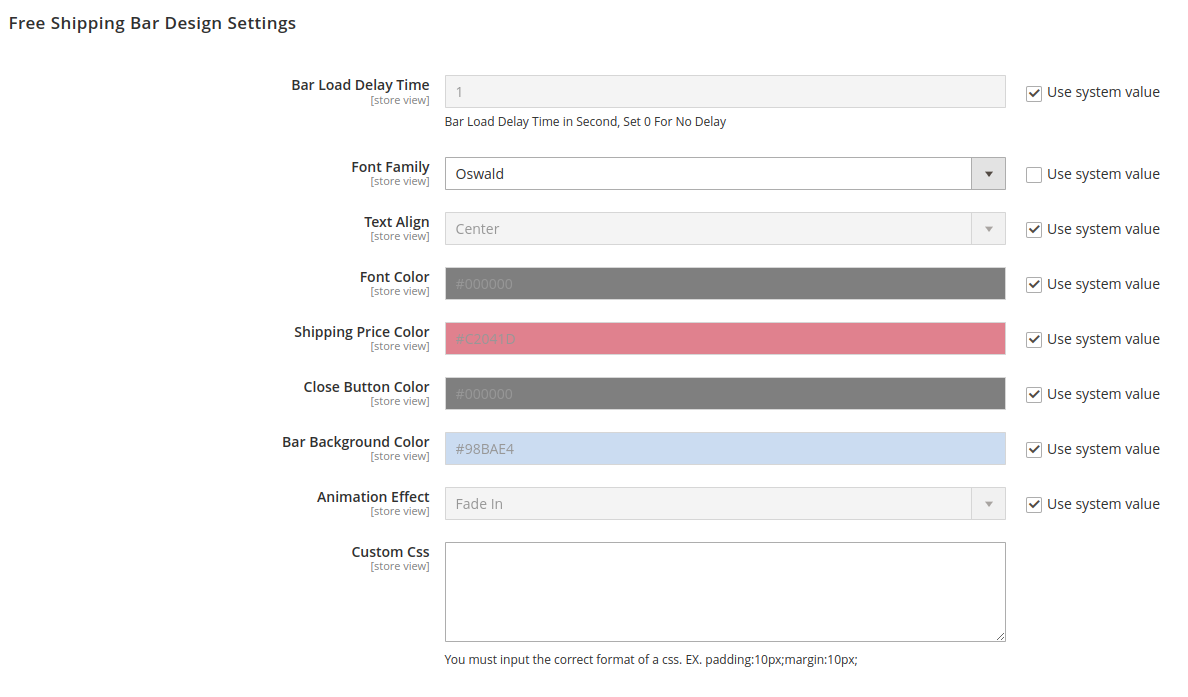The height and width of the screenshot is (697, 1188).
Task: Click inside the Custom Css text area
Action: 725,592
